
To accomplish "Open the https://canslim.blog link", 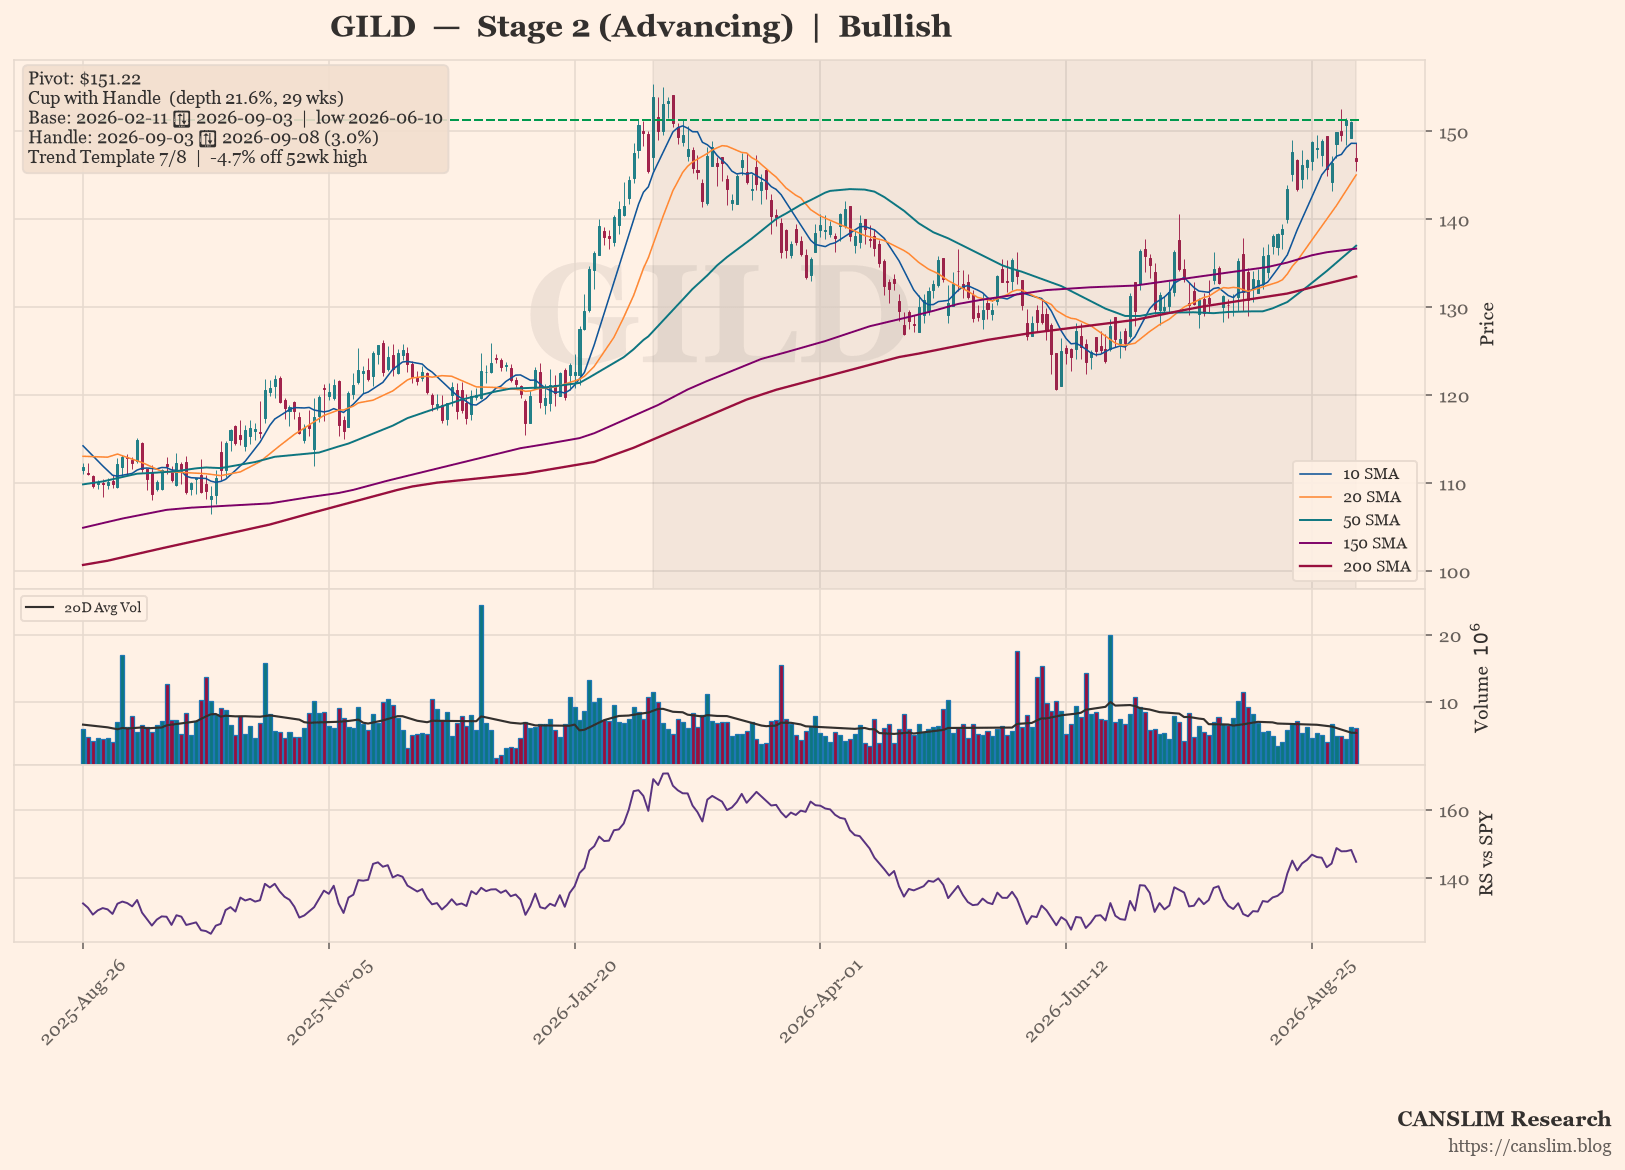I will (1530, 1146).
